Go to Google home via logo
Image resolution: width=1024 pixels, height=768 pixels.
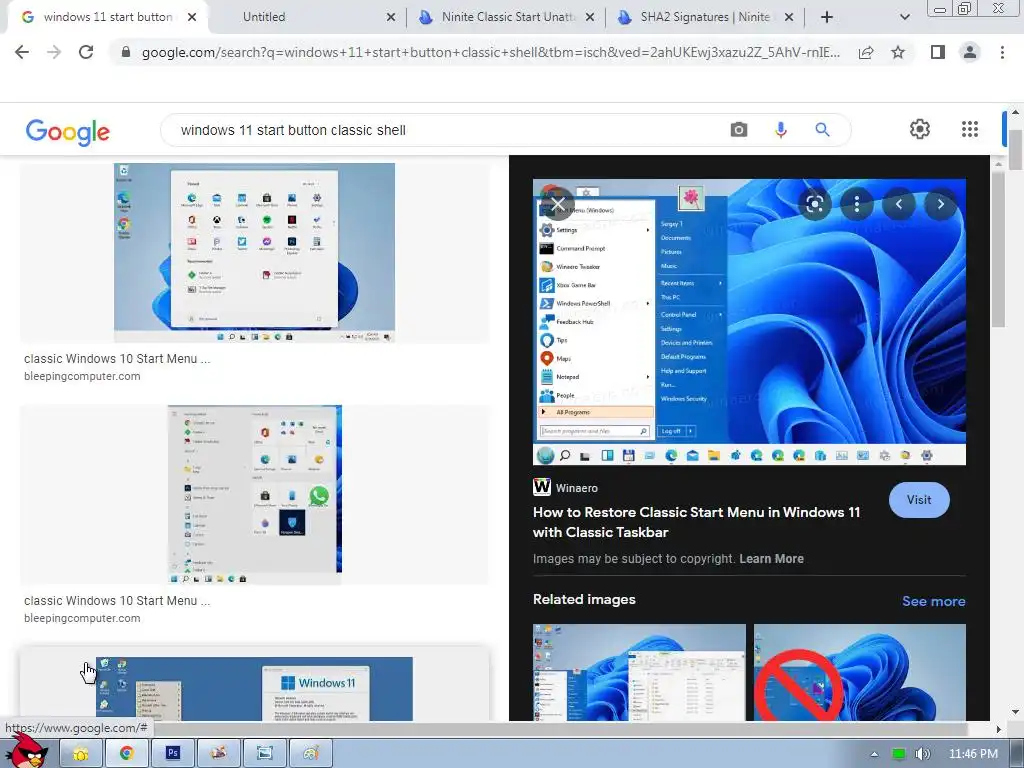tap(67, 132)
